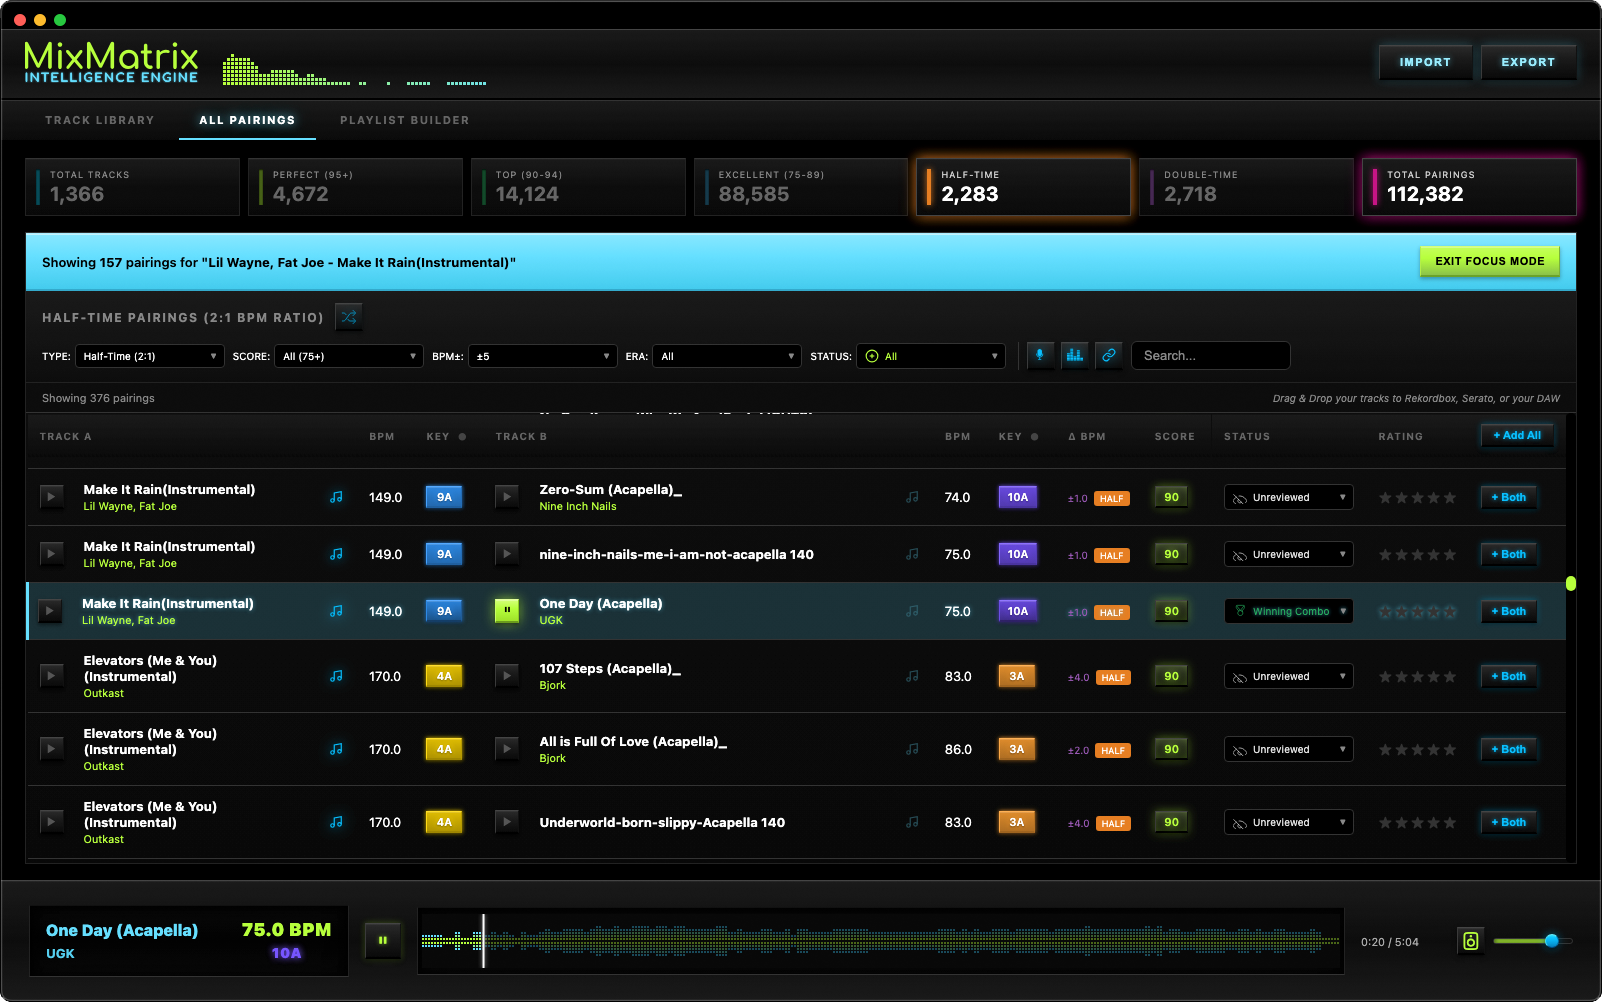Toggle pause button in bottom player bar
Screen dimensions: 1602x1002
coord(382,940)
